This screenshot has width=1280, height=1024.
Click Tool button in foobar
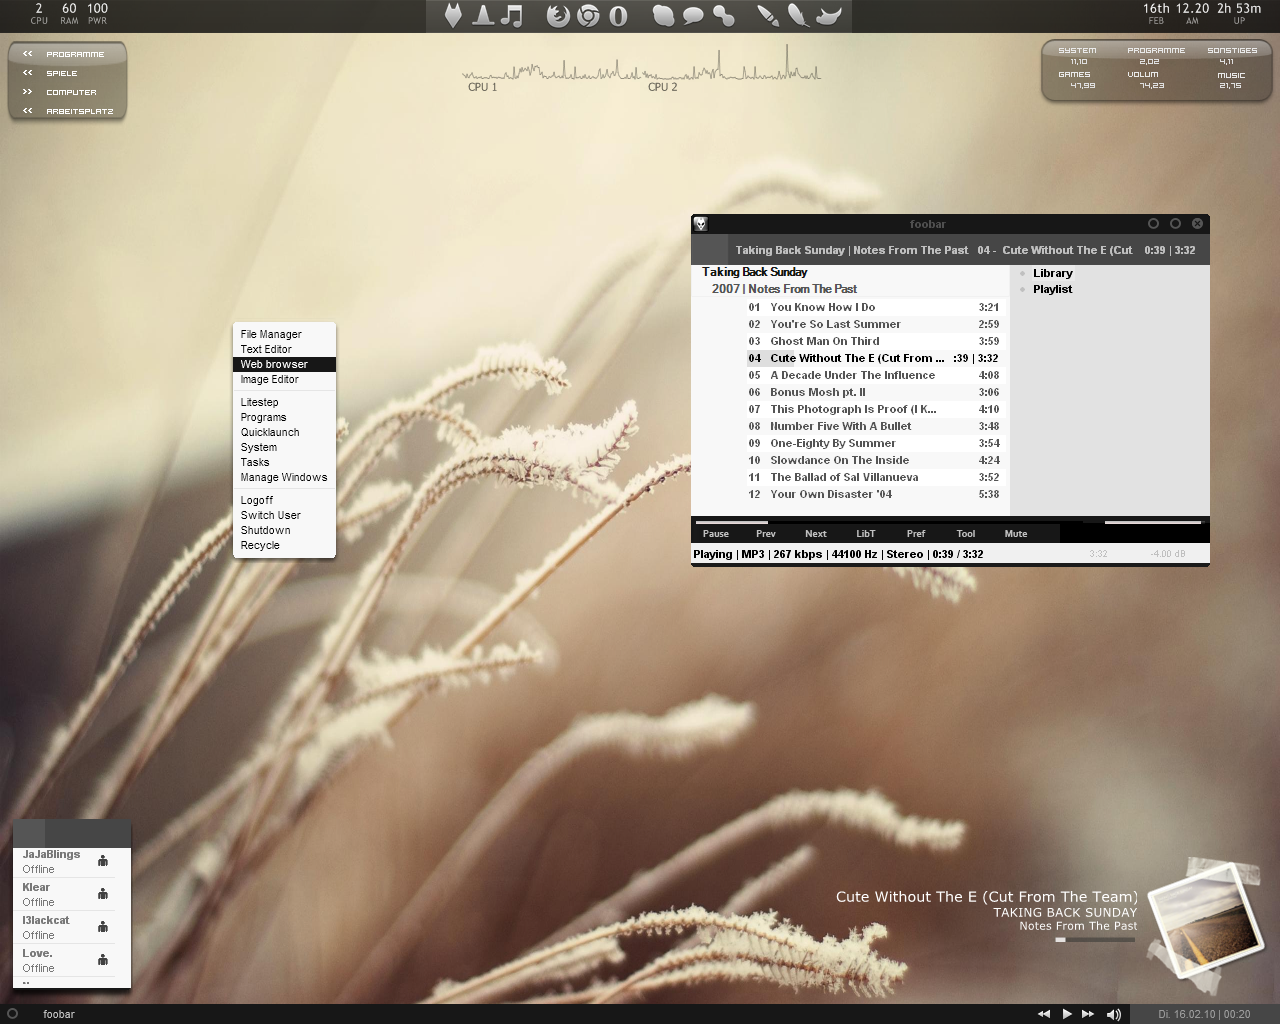[966, 533]
